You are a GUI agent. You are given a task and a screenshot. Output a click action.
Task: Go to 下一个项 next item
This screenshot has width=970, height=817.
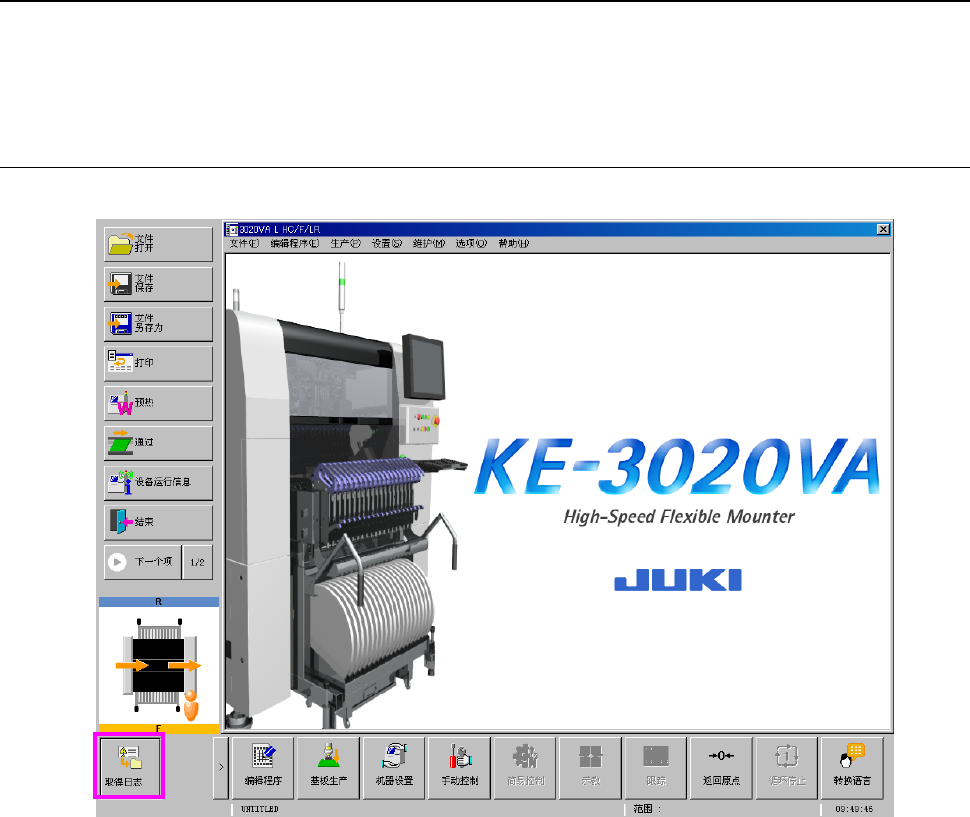coord(143,562)
